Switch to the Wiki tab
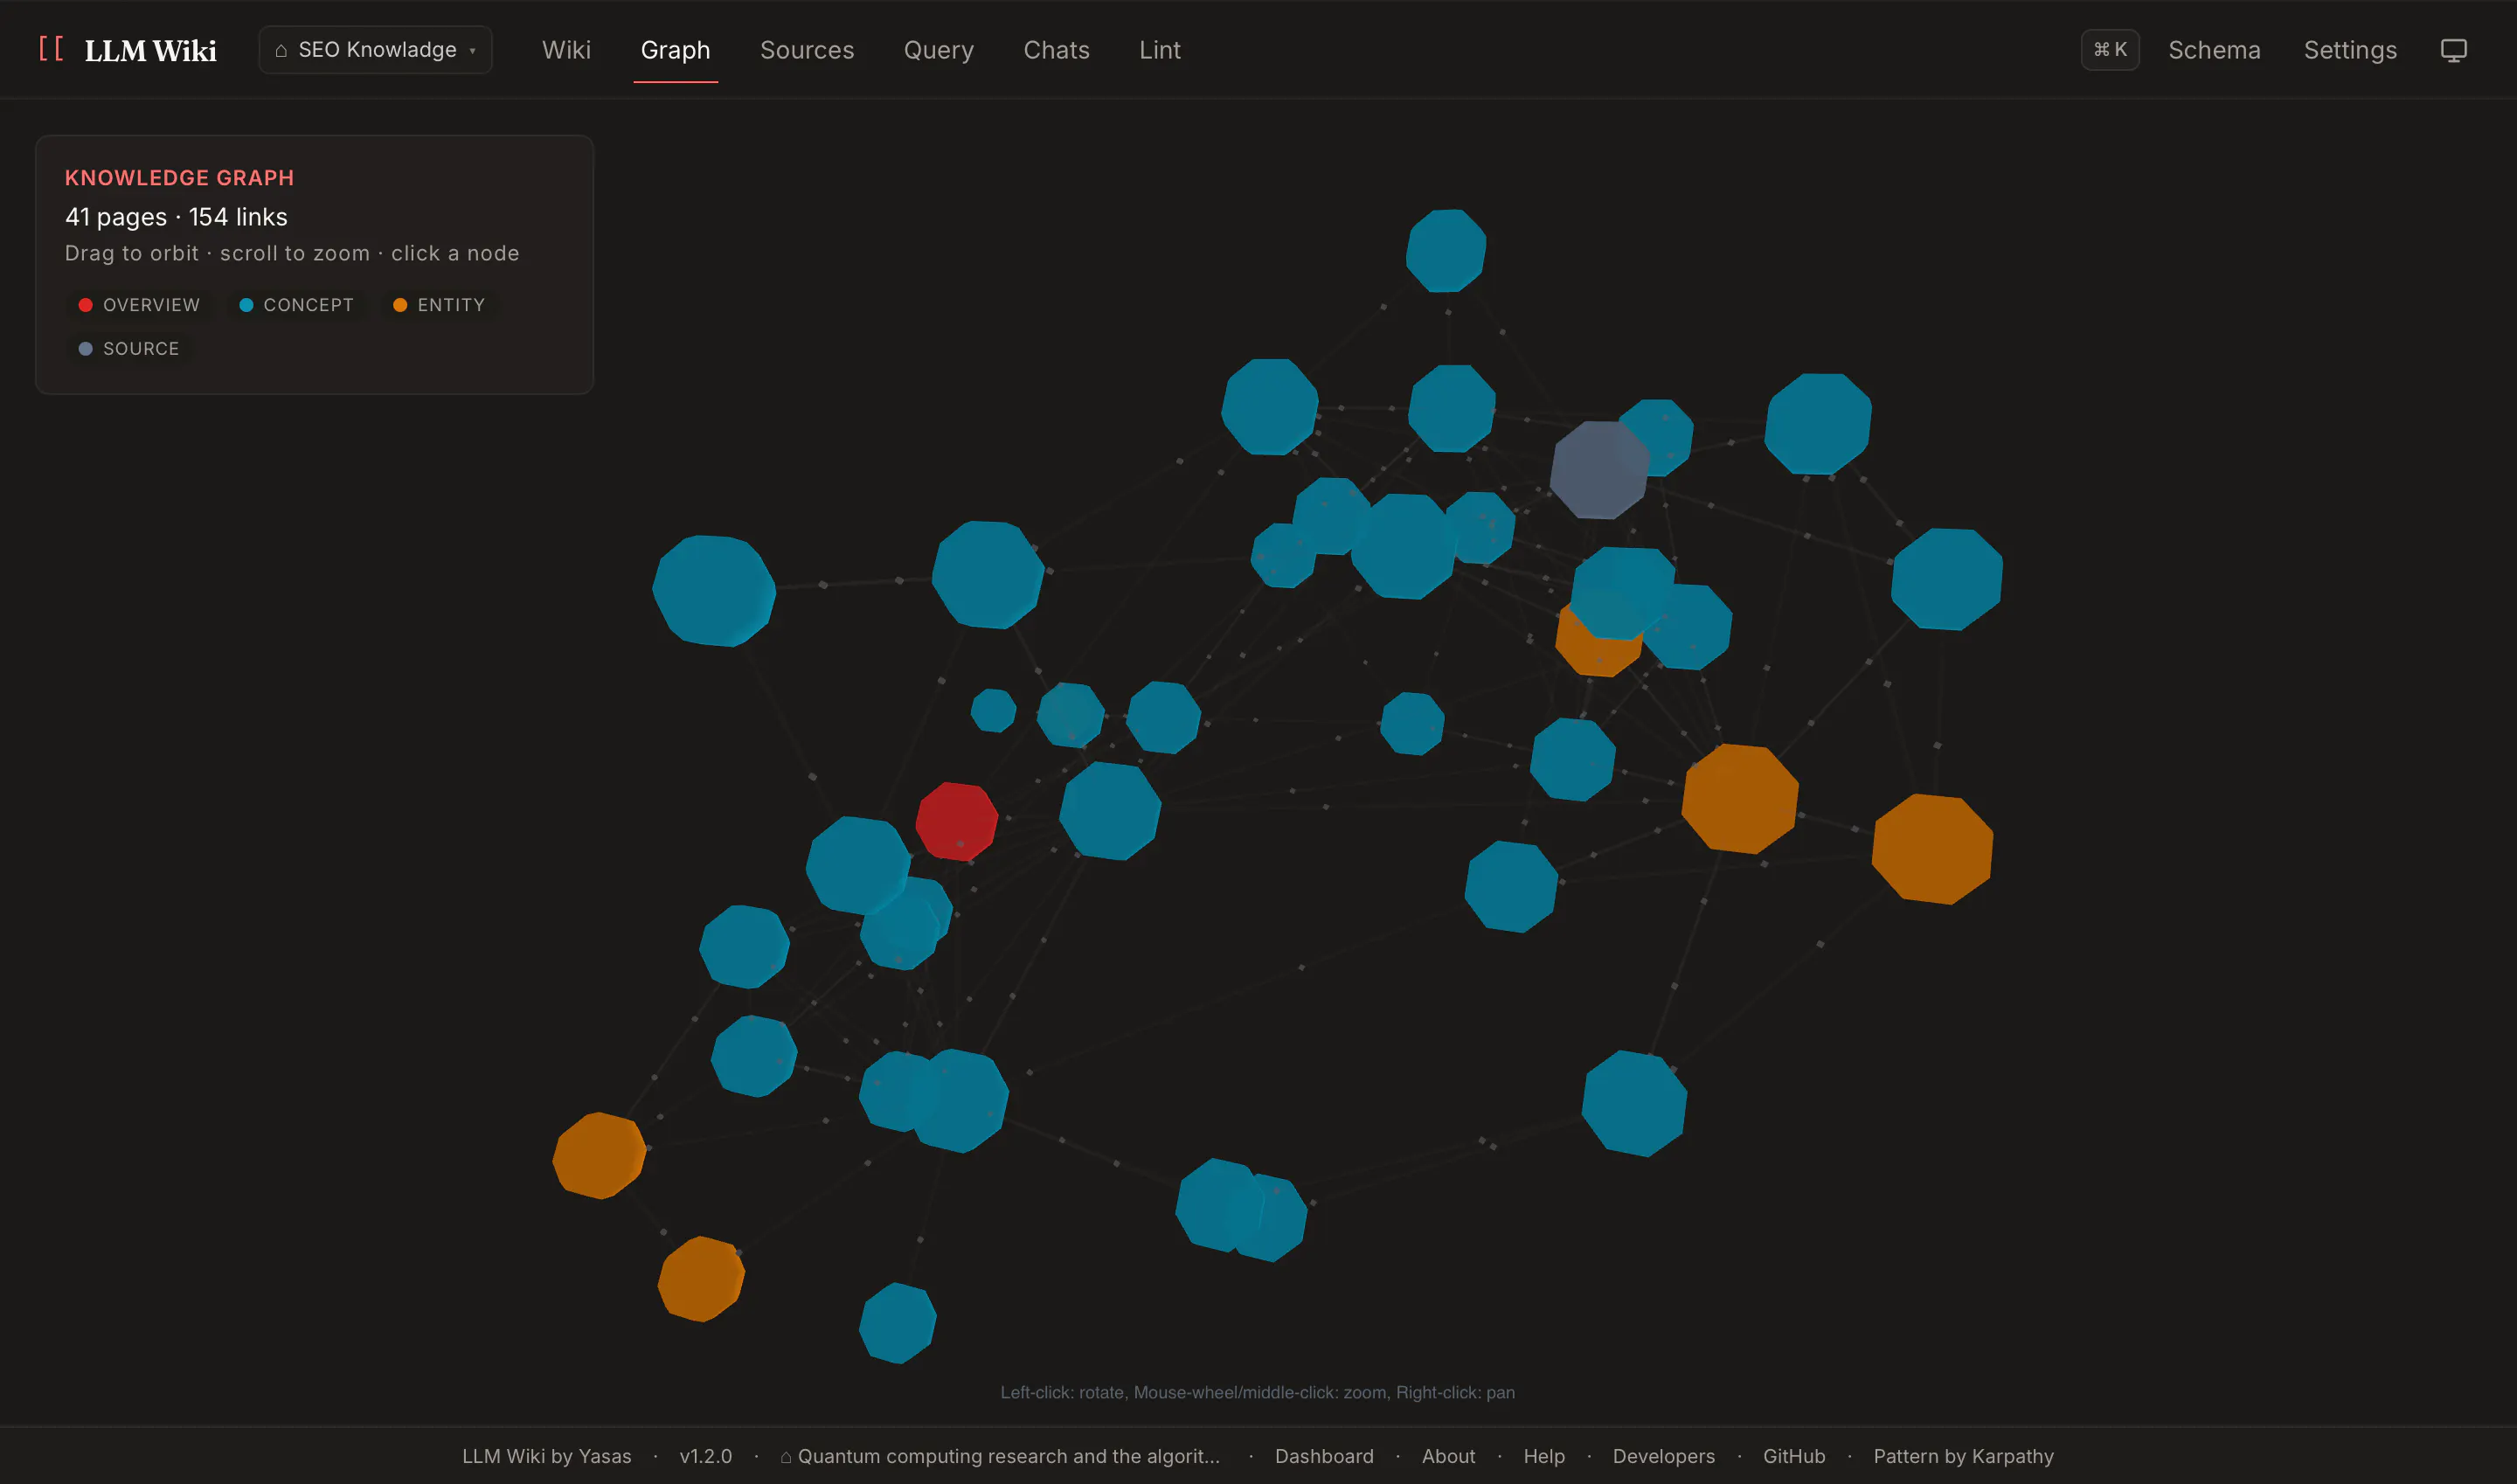Image resolution: width=2517 pixels, height=1484 pixels. click(566, 50)
